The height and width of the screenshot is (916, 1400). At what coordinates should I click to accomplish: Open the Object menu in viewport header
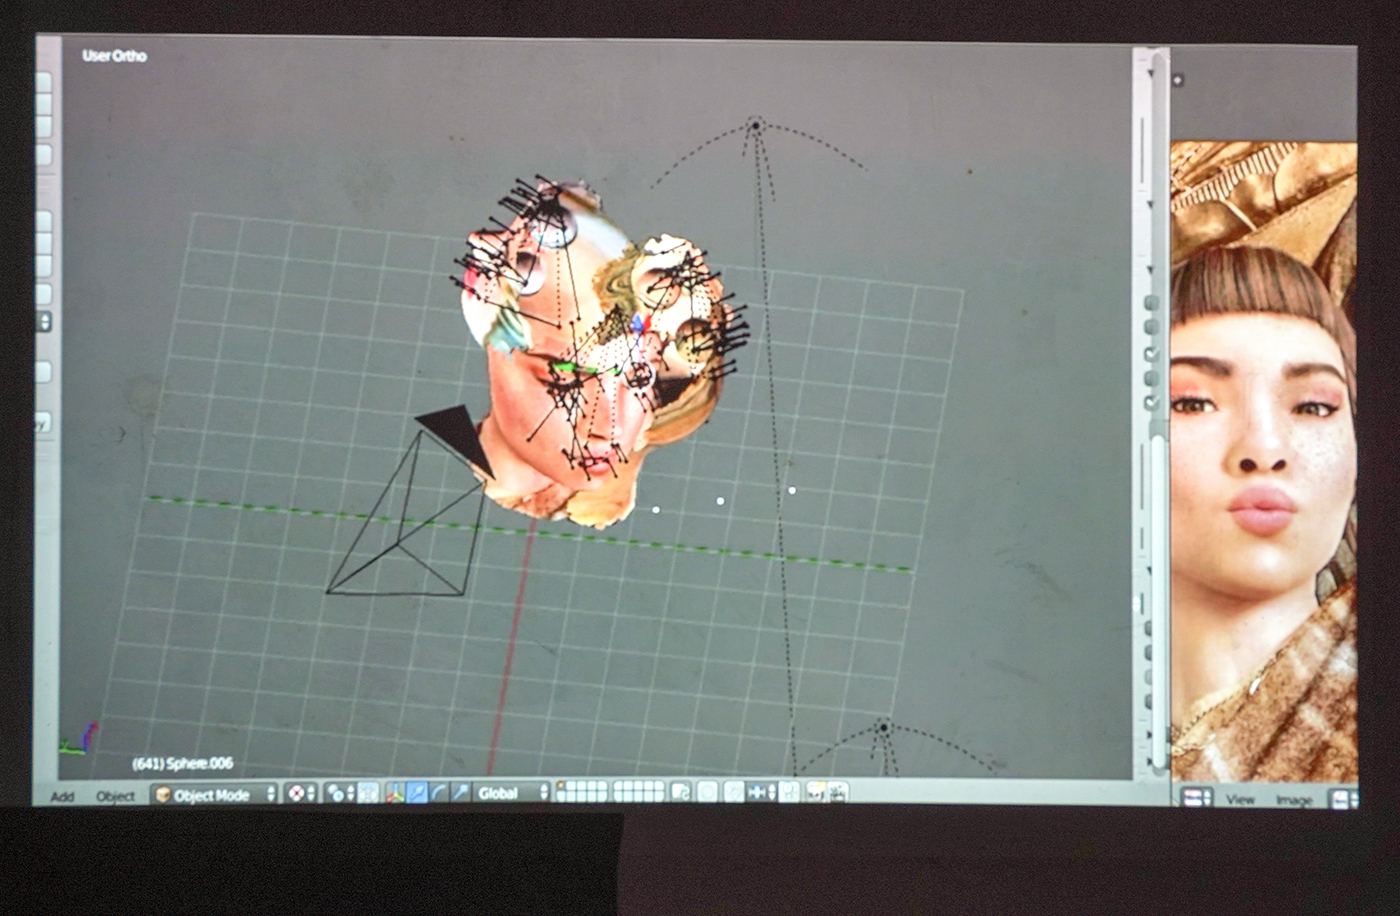click(115, 796)
